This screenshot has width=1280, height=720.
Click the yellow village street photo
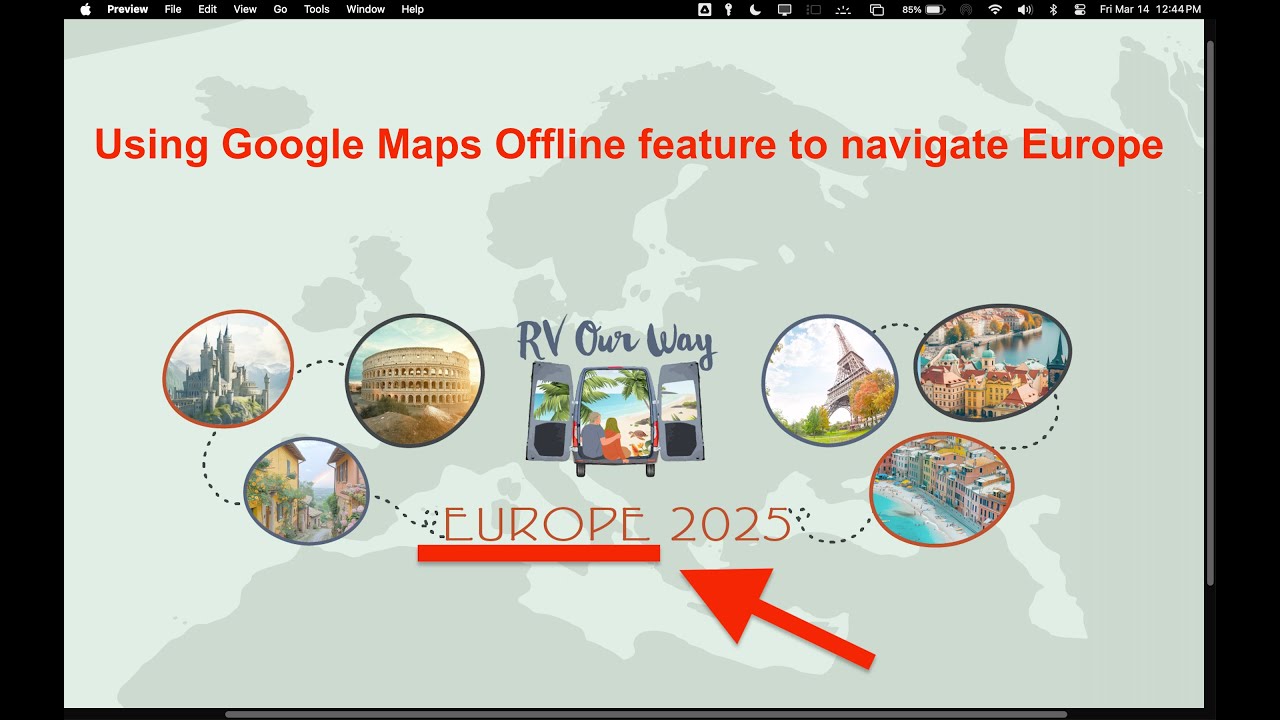[306, 491]
